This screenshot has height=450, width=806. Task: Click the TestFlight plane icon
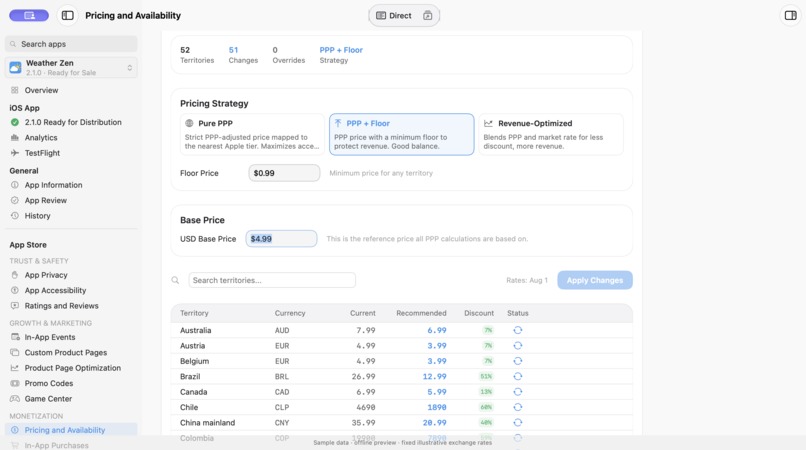point(14,153)
